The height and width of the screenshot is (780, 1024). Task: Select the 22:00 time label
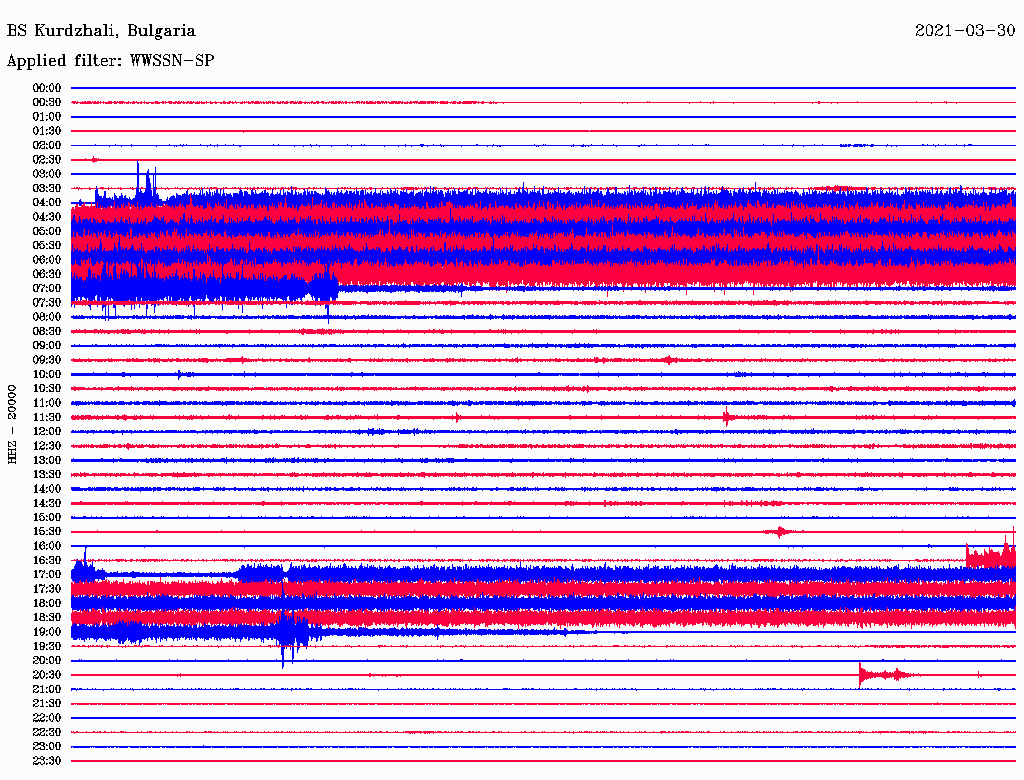click(47, 718)
